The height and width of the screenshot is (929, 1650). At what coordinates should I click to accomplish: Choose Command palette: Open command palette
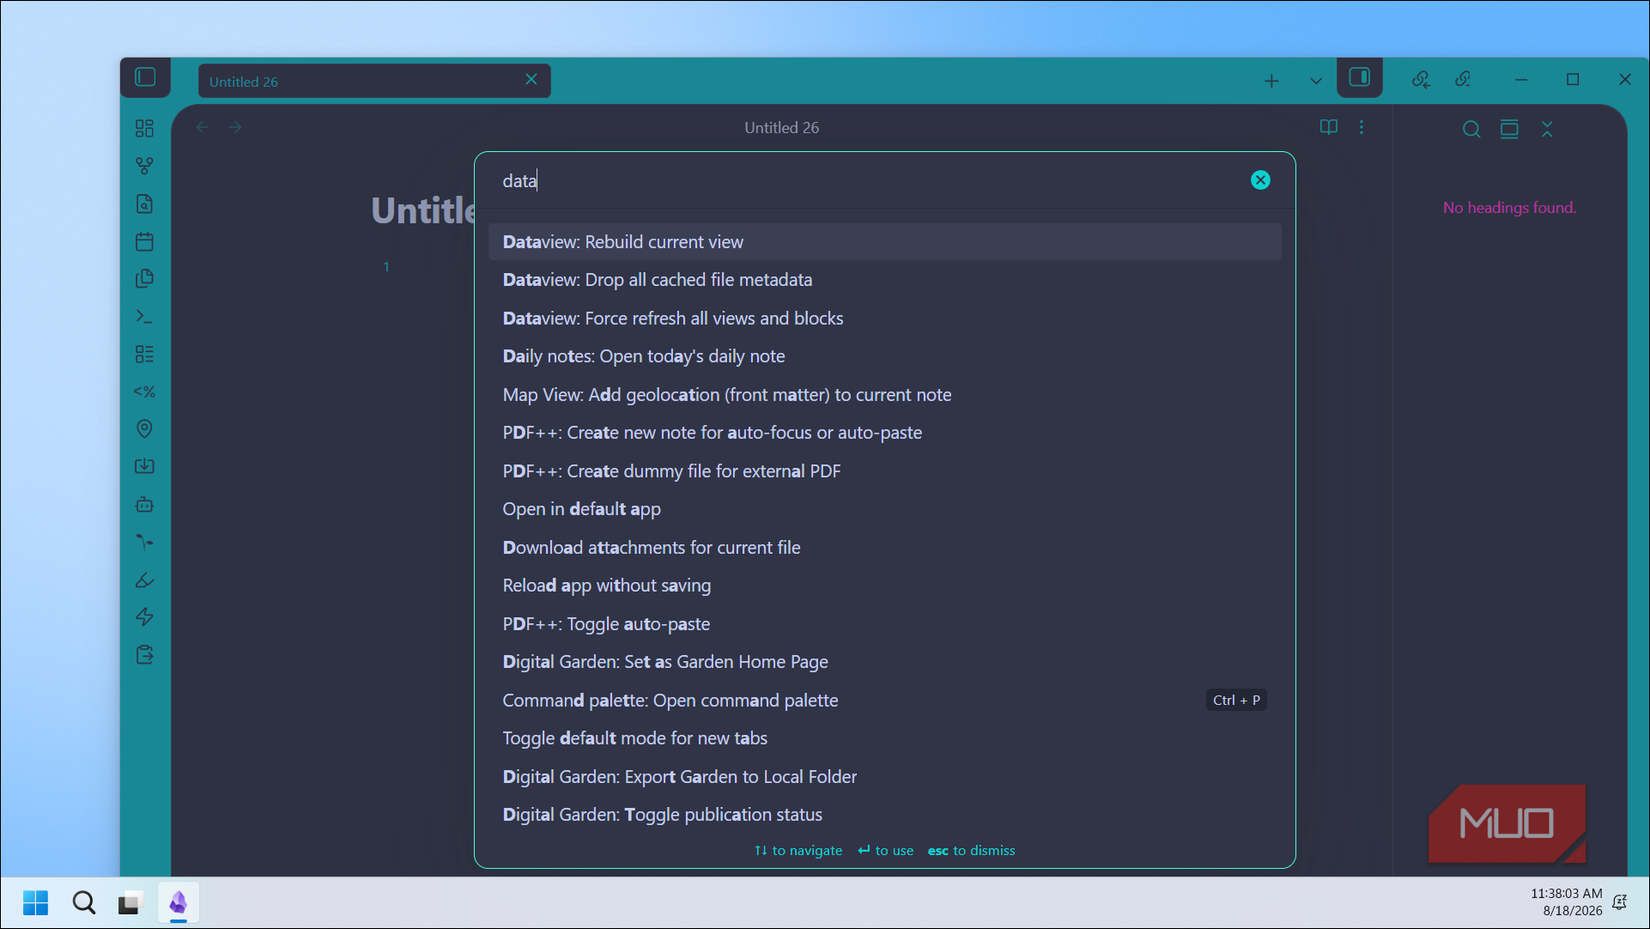click(x=885, y=700)
